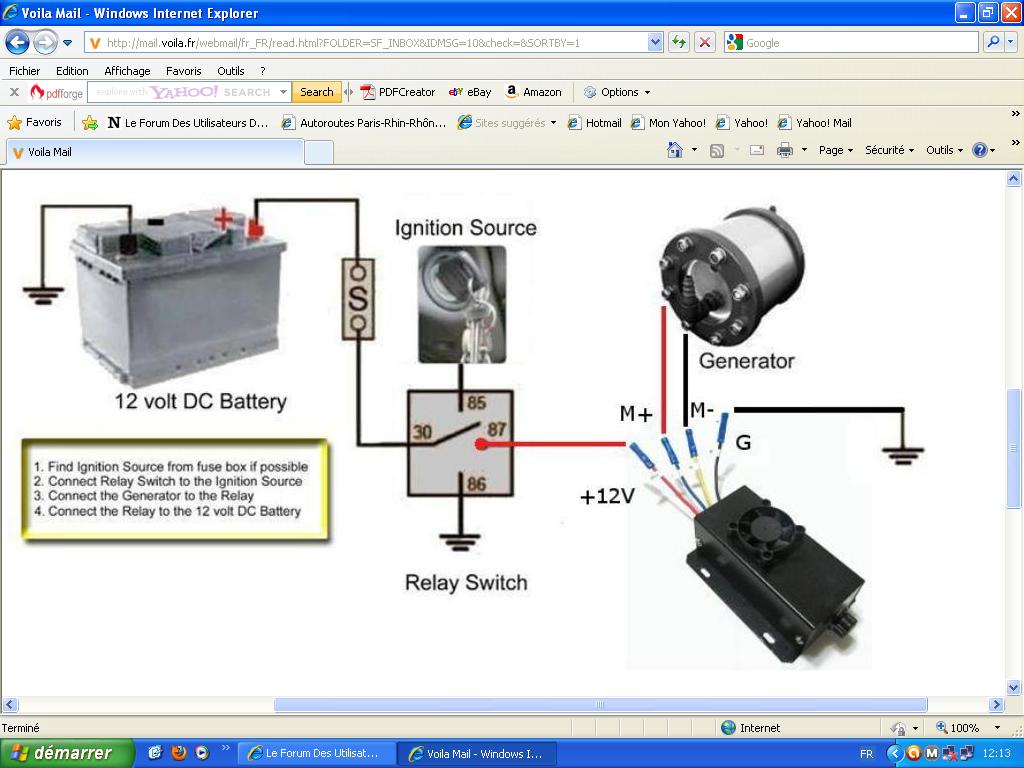Screen dimensions: 1024x768
Task: Click the RSS feeds icon
Action: (x=717, y=150)
